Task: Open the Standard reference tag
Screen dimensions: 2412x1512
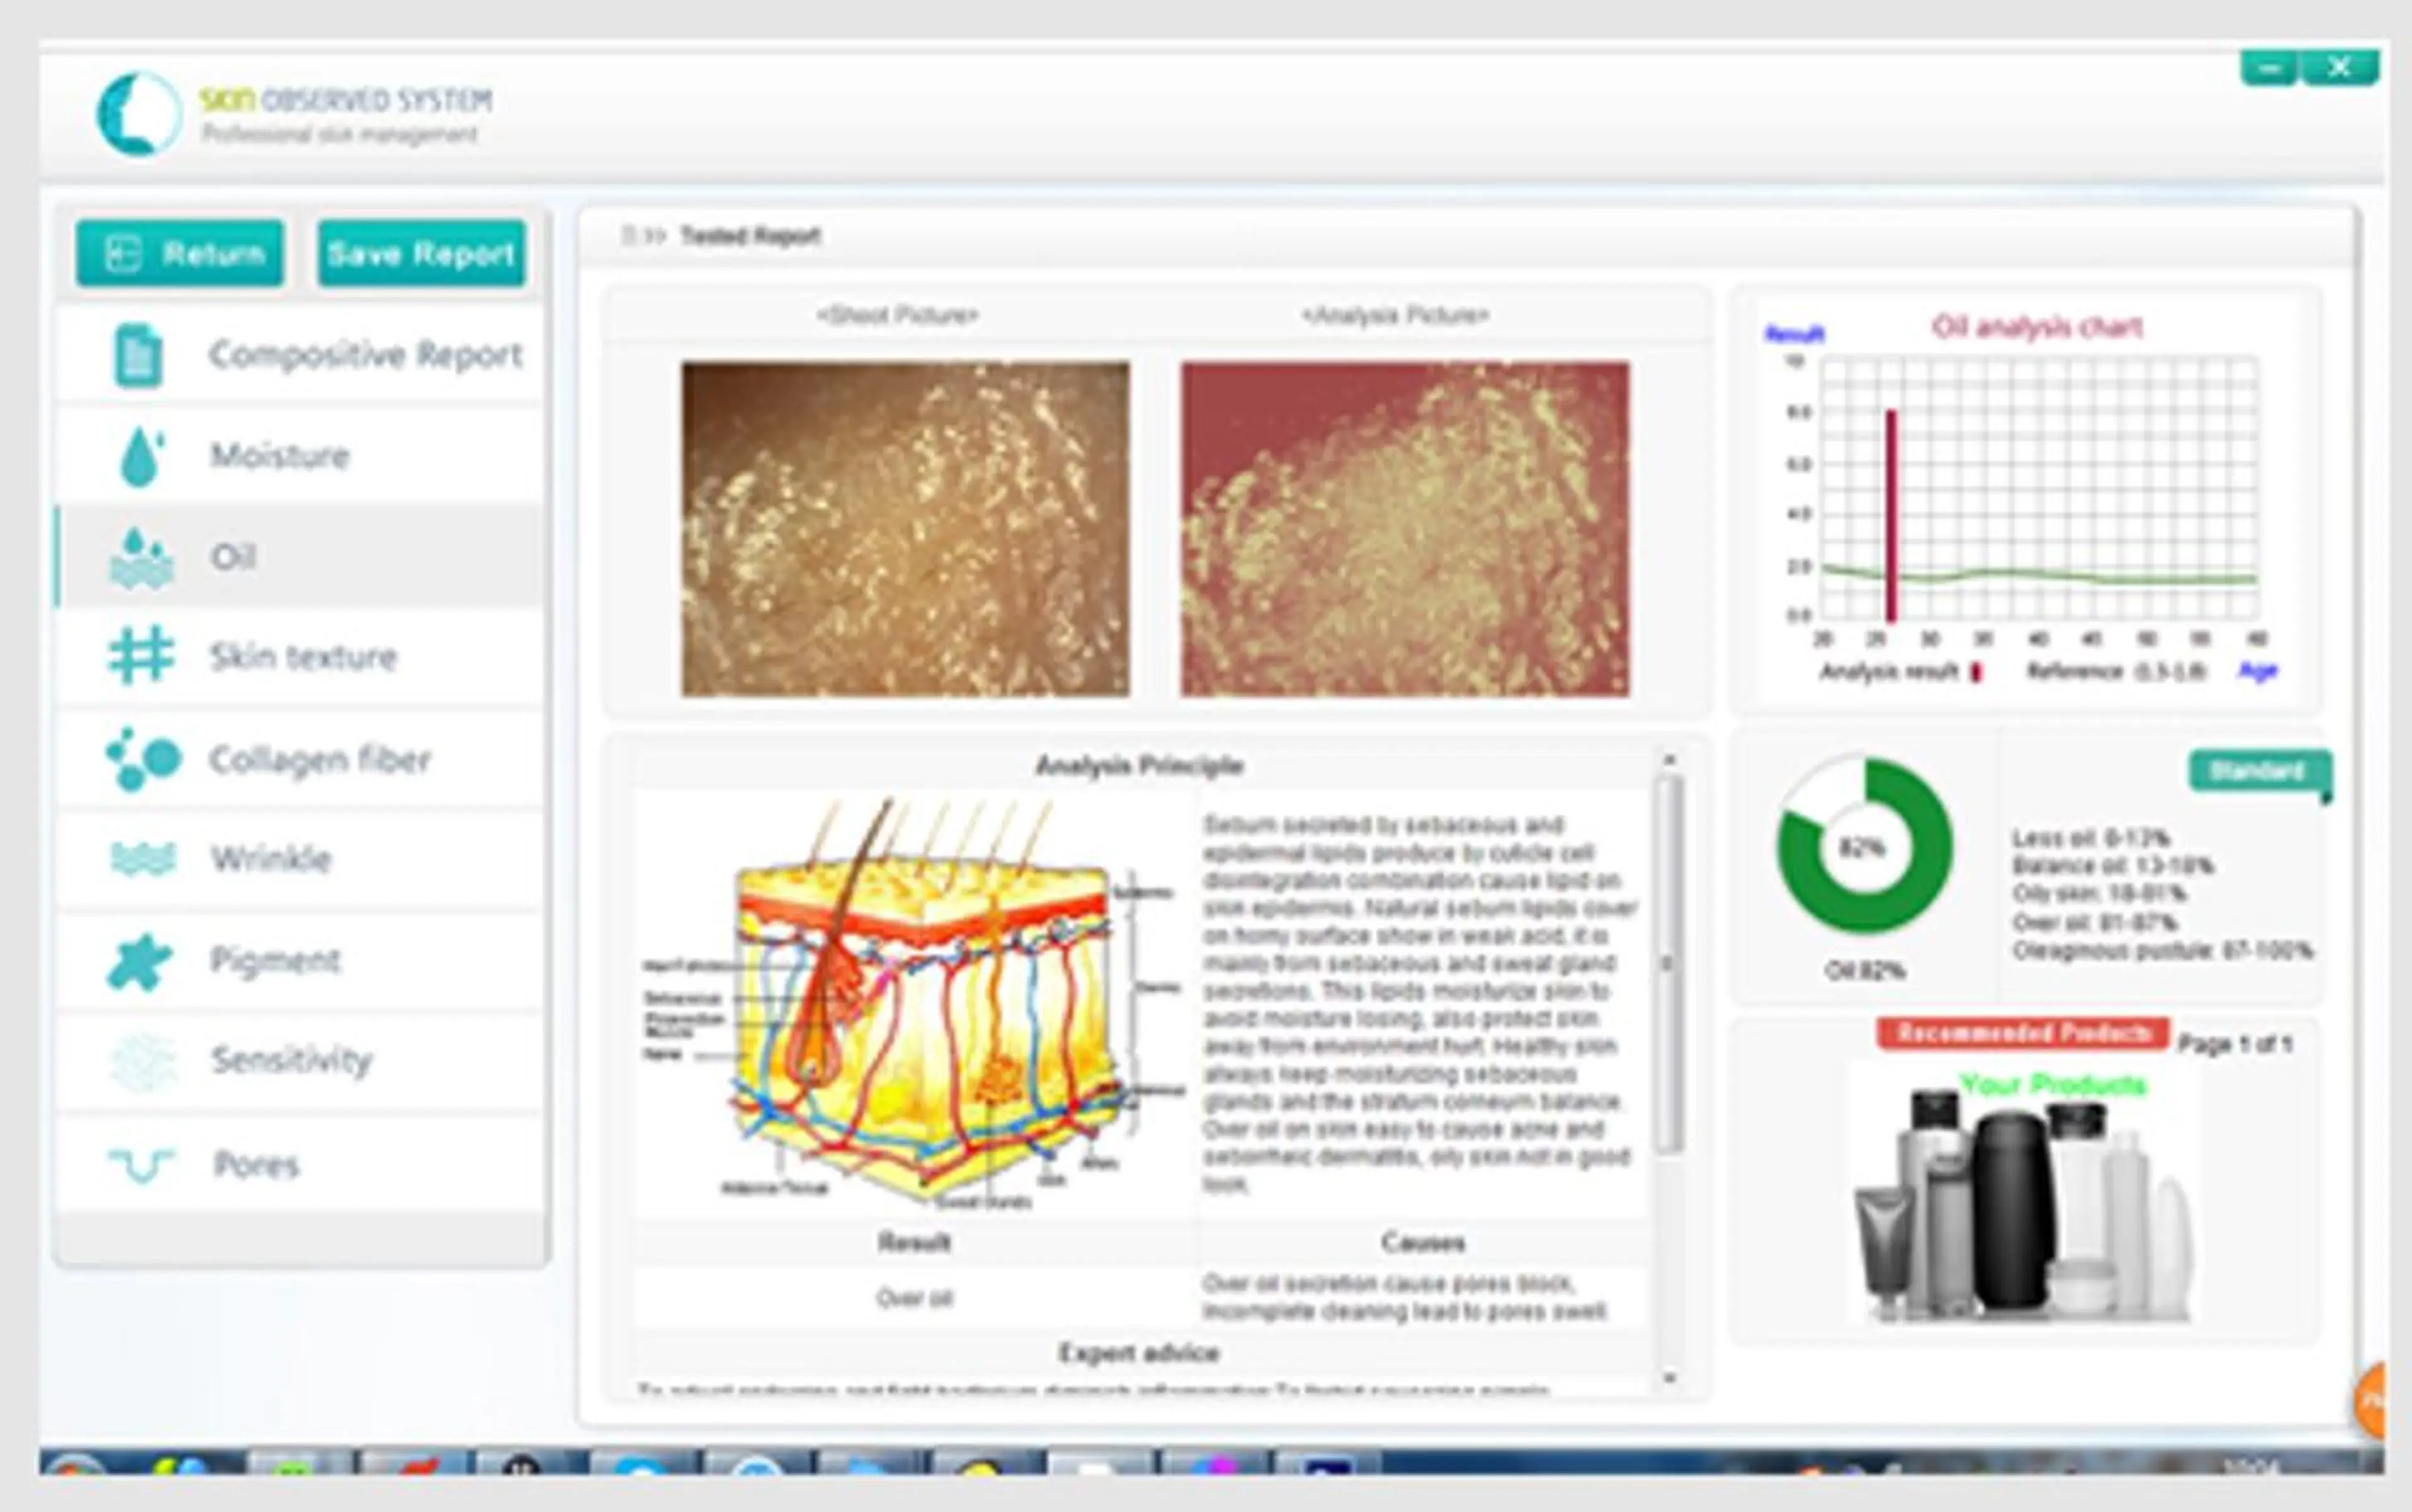Action: pyautogui.click(x=2258, y=772)
